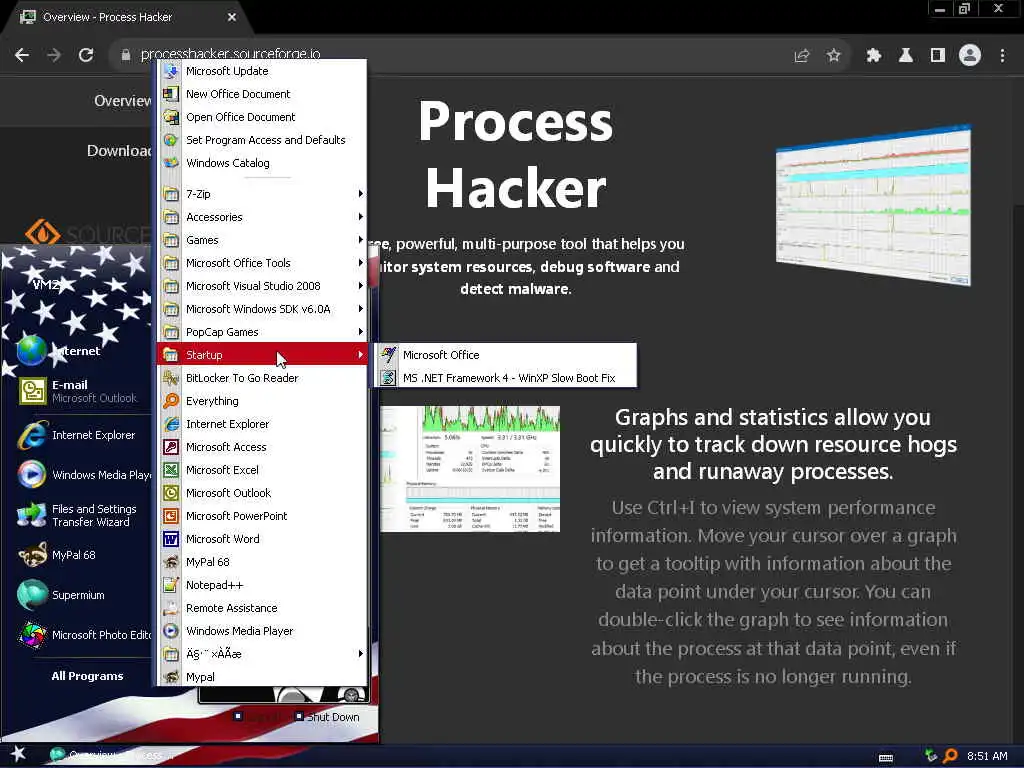Click the on-screen keyboard tray icon

pos(886,757)
